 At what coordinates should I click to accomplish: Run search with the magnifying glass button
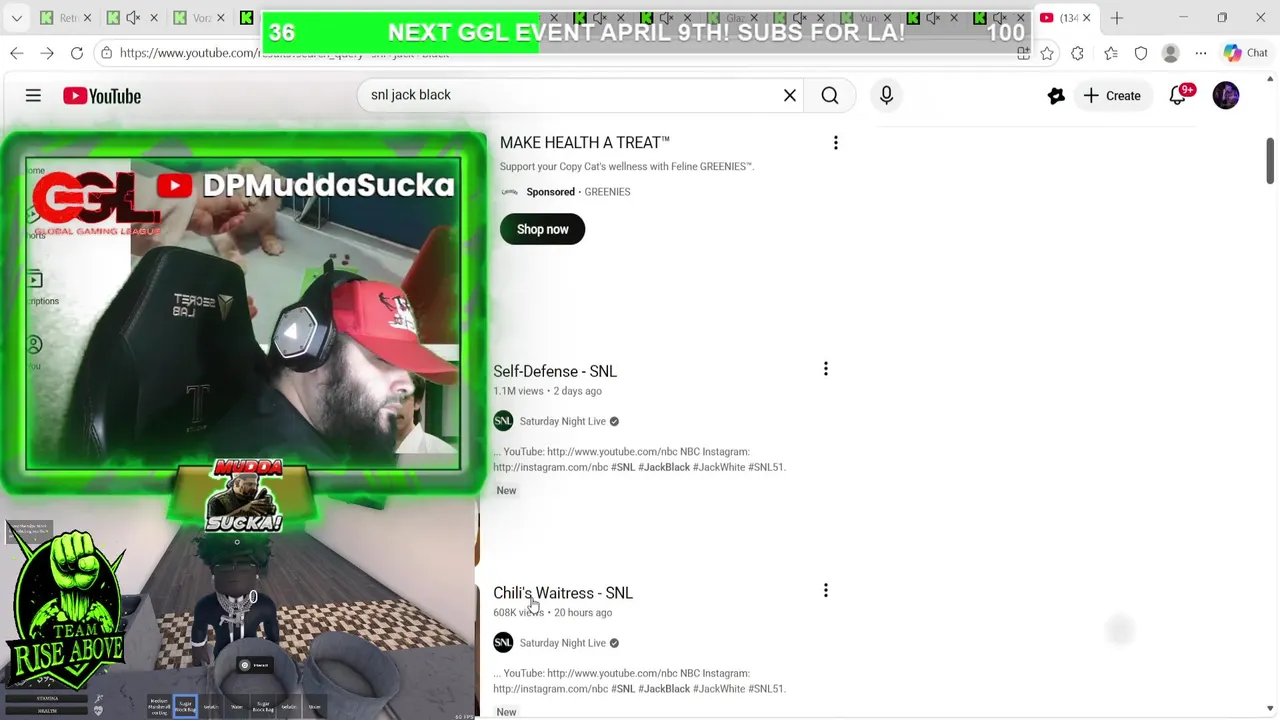click(830, 95)
